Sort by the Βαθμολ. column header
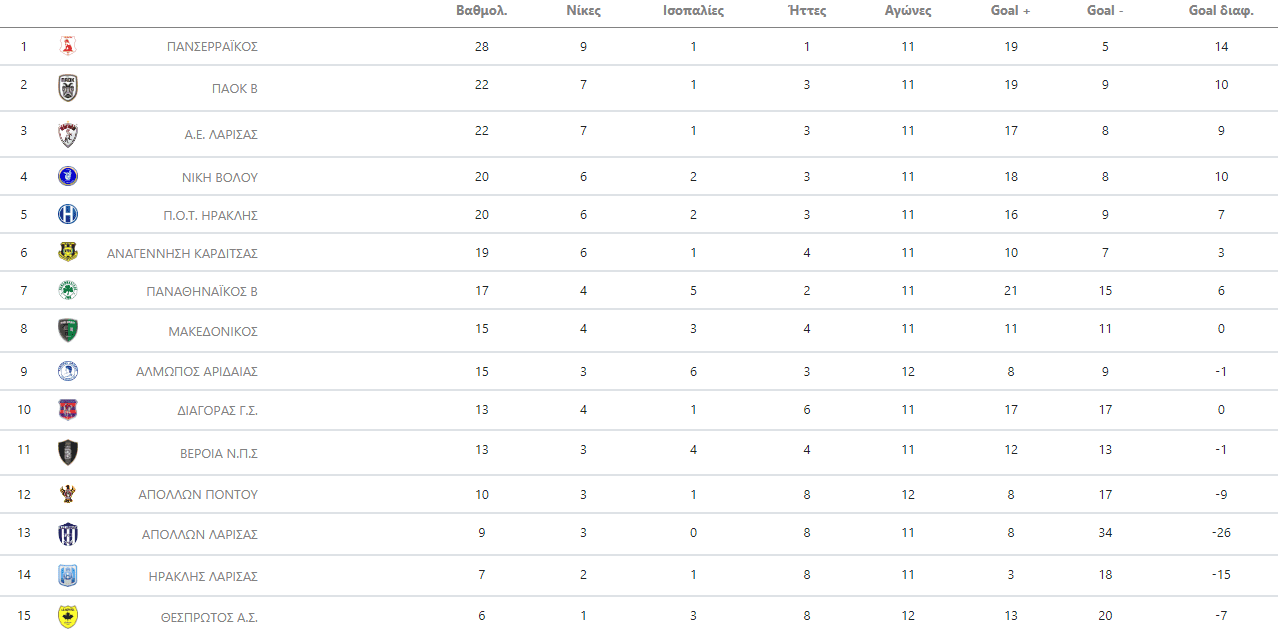 pos(481,11)
